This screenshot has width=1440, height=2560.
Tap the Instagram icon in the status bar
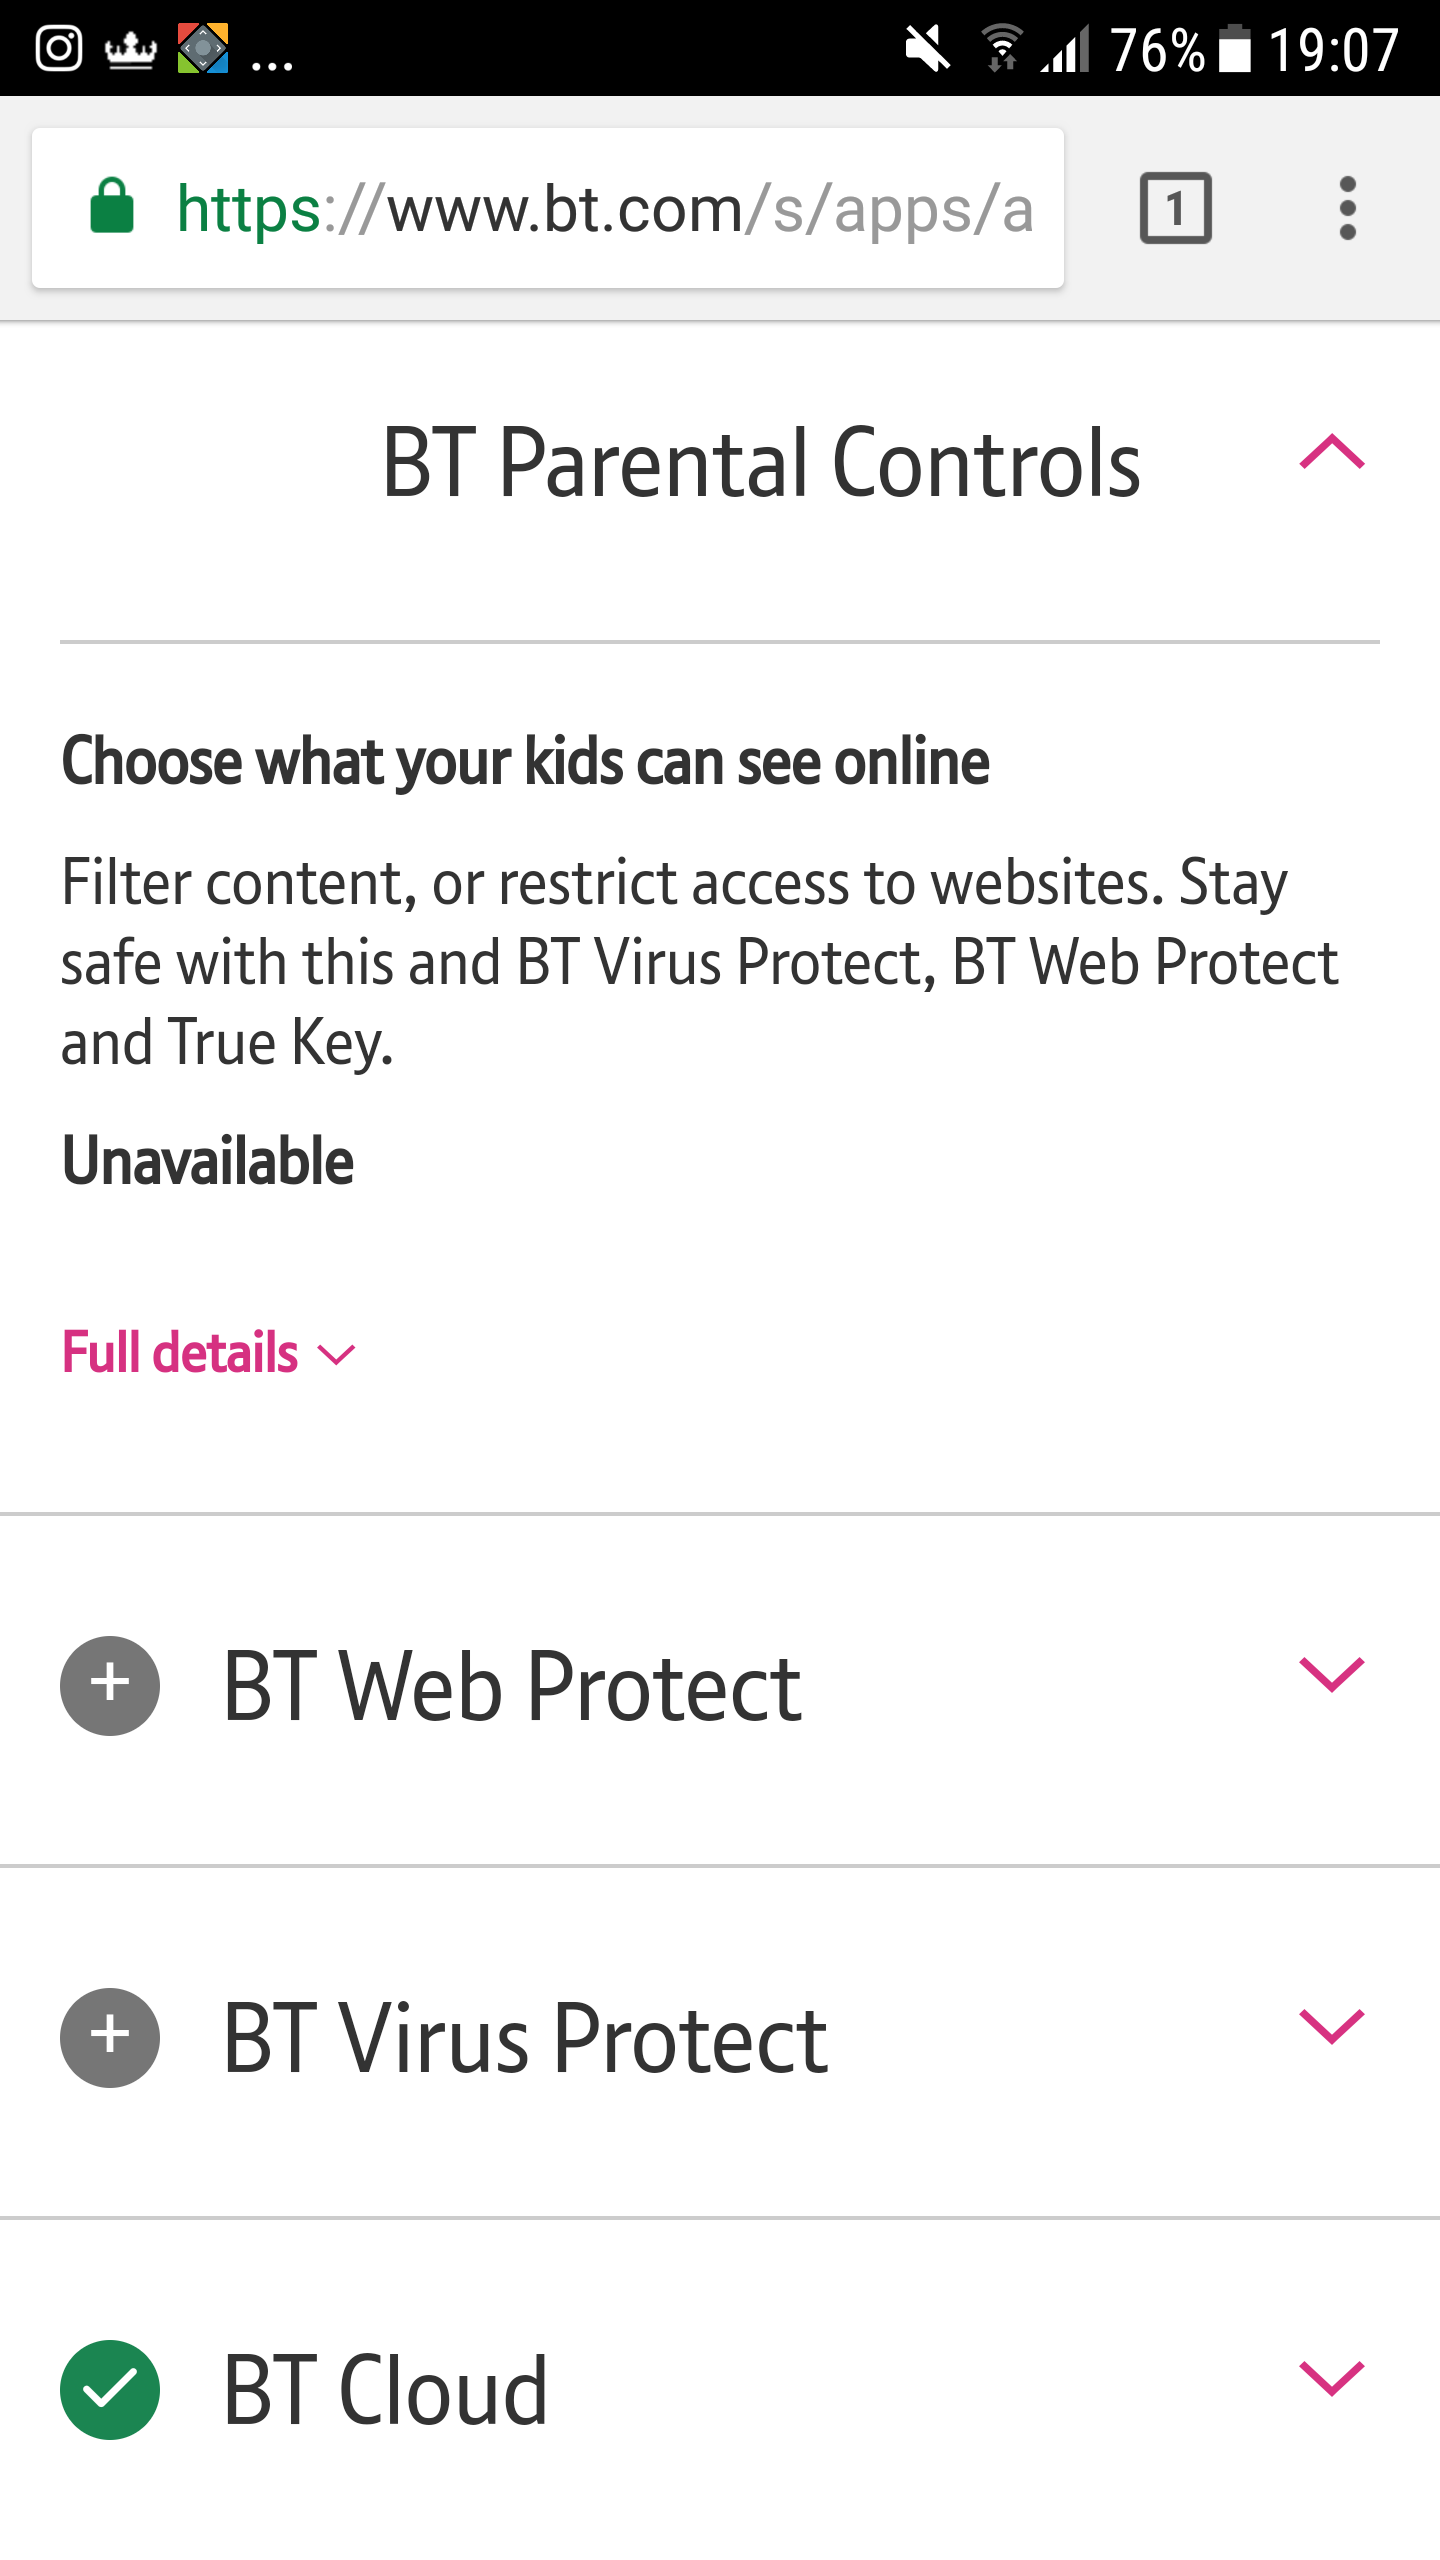[57, 47]
